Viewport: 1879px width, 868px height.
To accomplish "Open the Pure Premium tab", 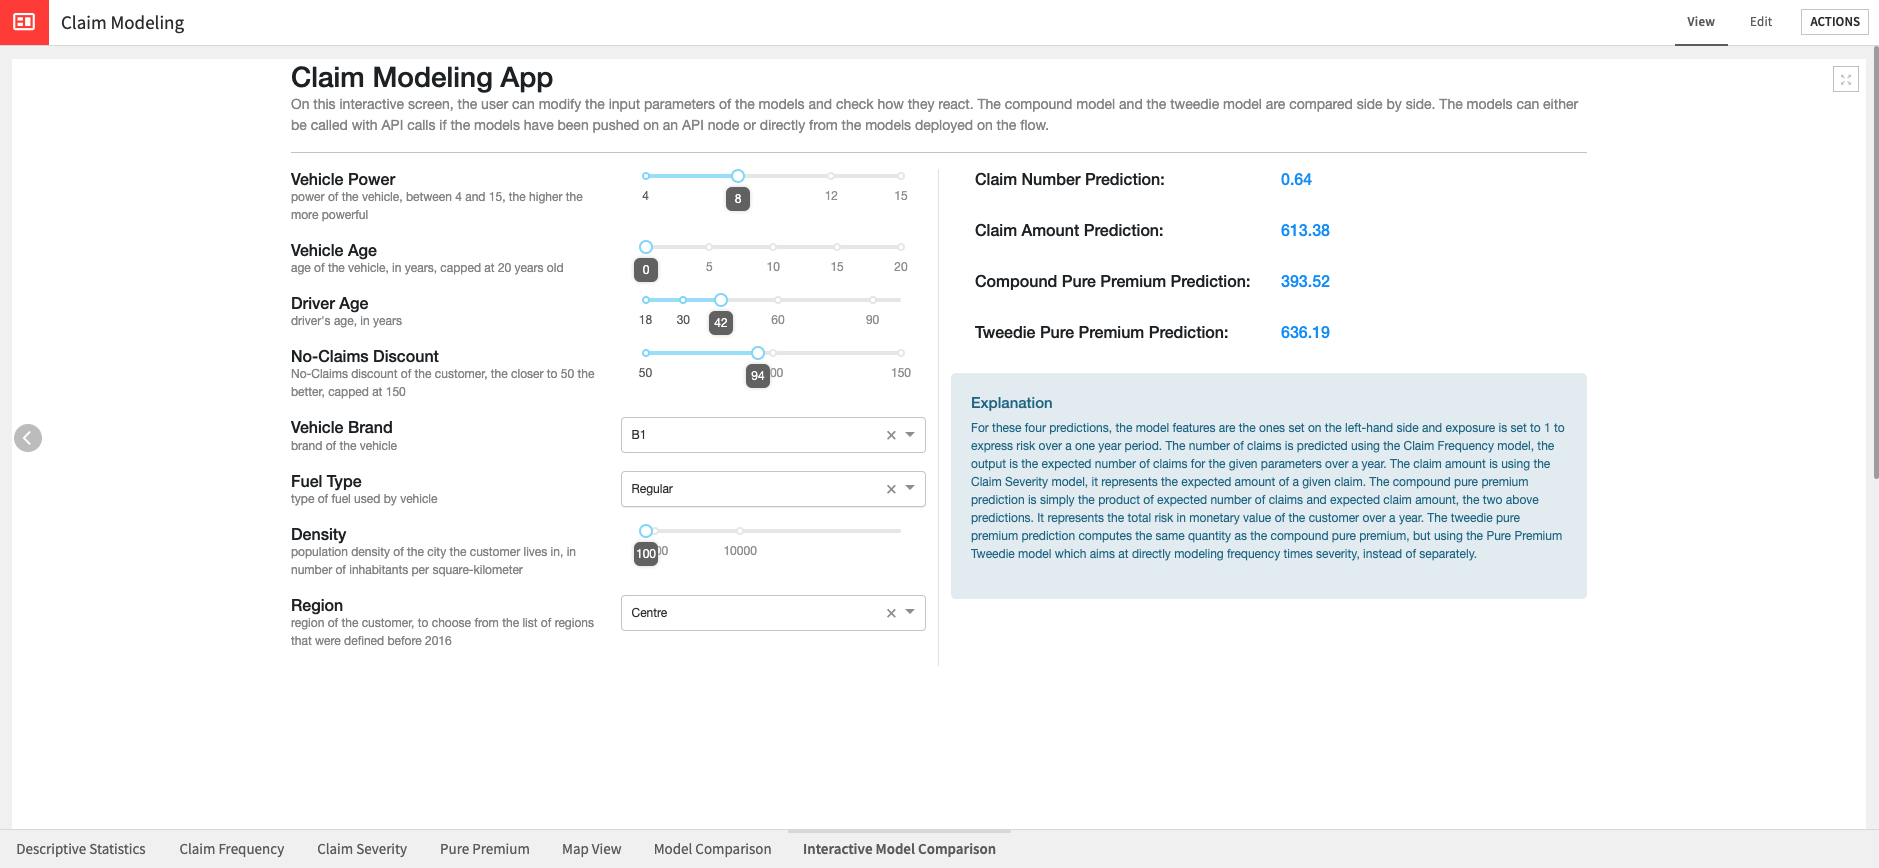I will point(485,849).
